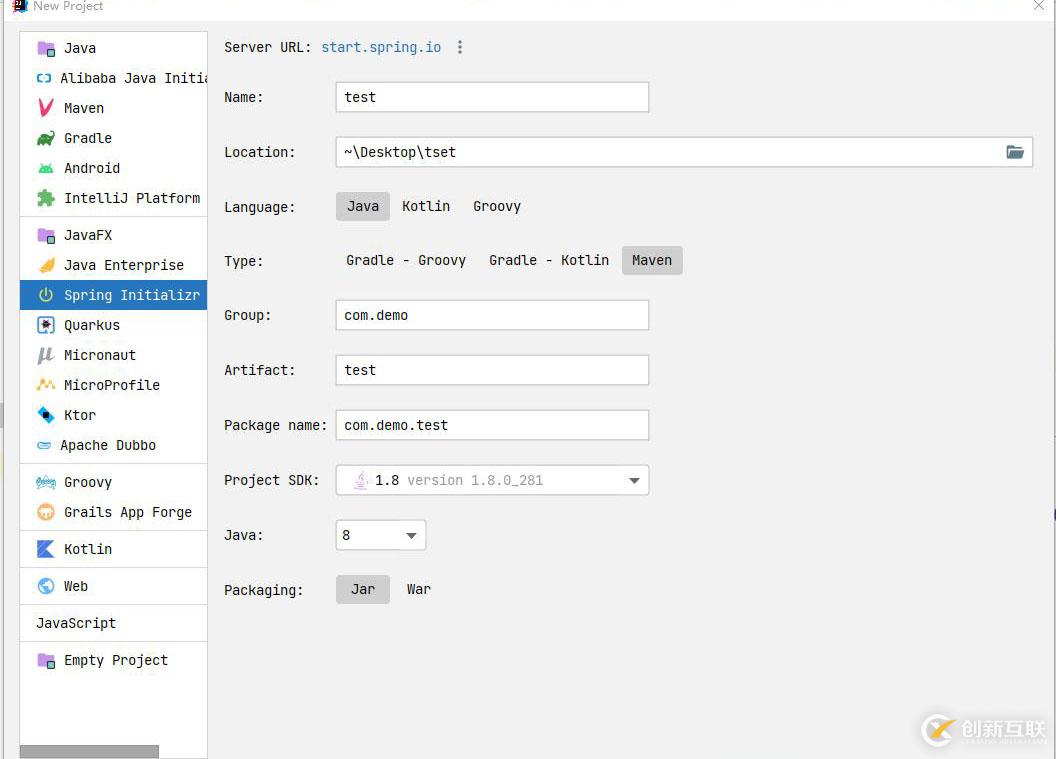Click the MicroProfile icon
This screenshot has width=1056, height=759.
coord(46,385)
